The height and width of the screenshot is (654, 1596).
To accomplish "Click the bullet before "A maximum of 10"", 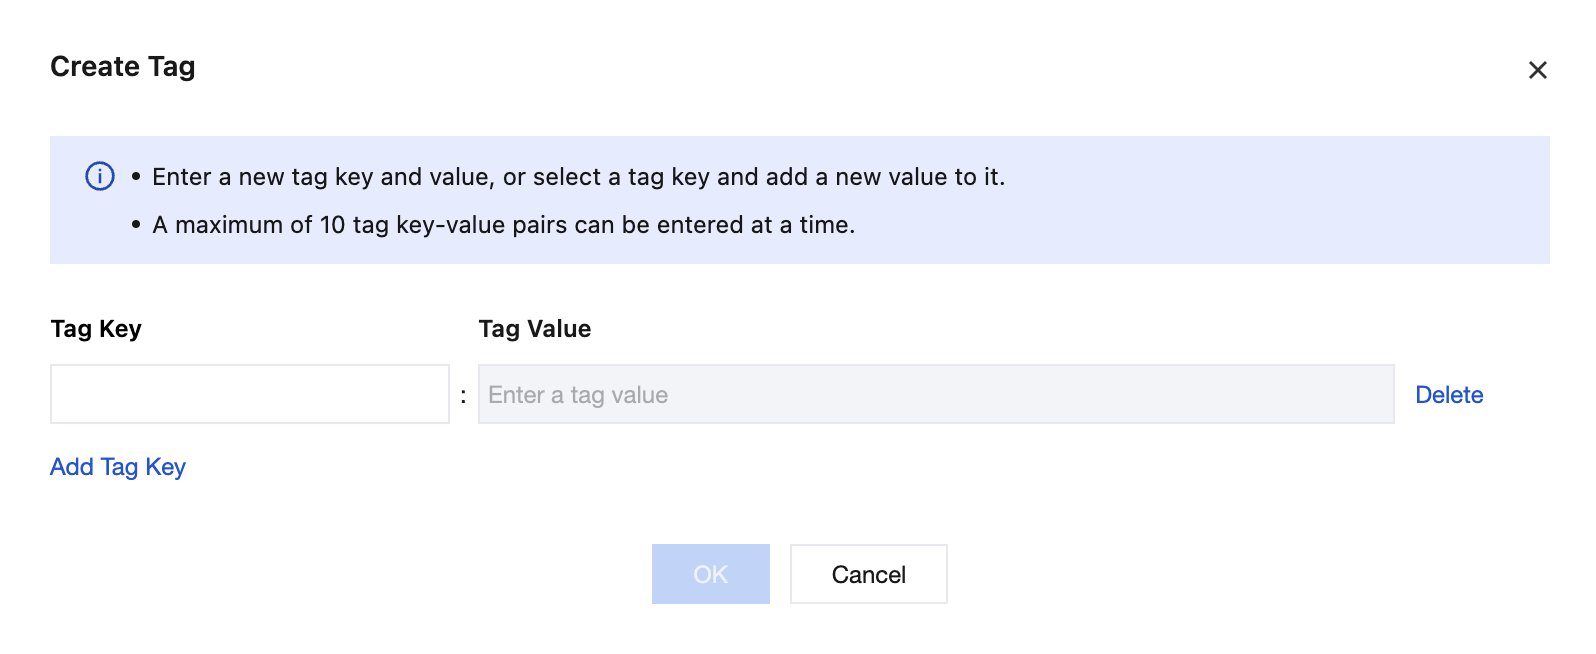I will pos(136,225).
